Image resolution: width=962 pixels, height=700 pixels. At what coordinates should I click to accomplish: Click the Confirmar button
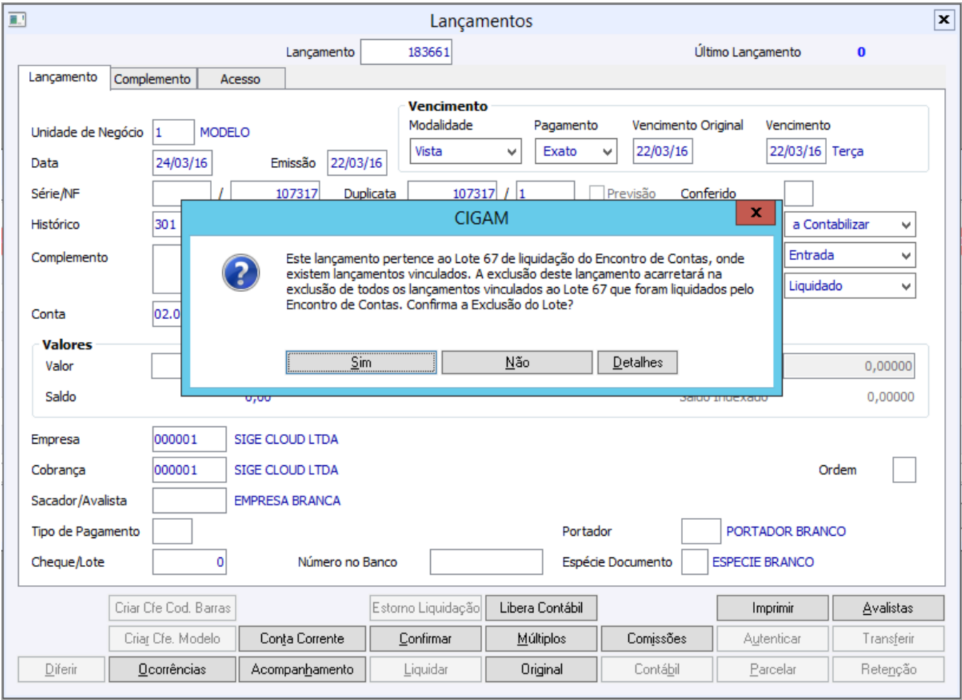(425, 639)
